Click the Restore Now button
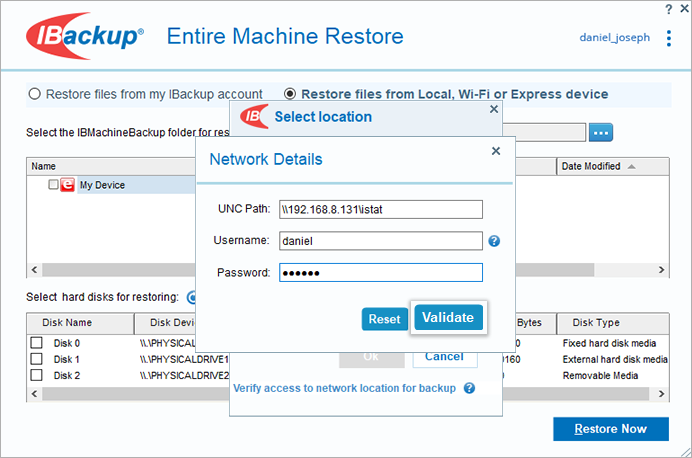692x458 pixels. click(611, 429)
